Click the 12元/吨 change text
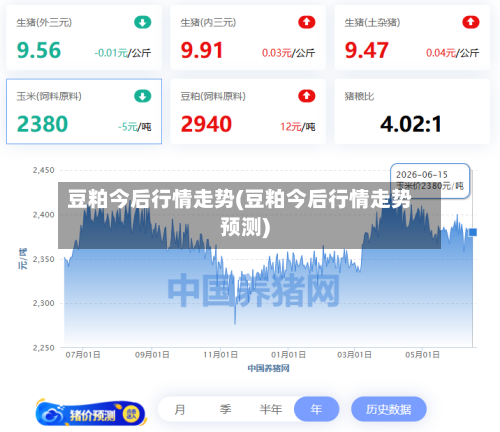Screen dimensions: 500x432 297,127
